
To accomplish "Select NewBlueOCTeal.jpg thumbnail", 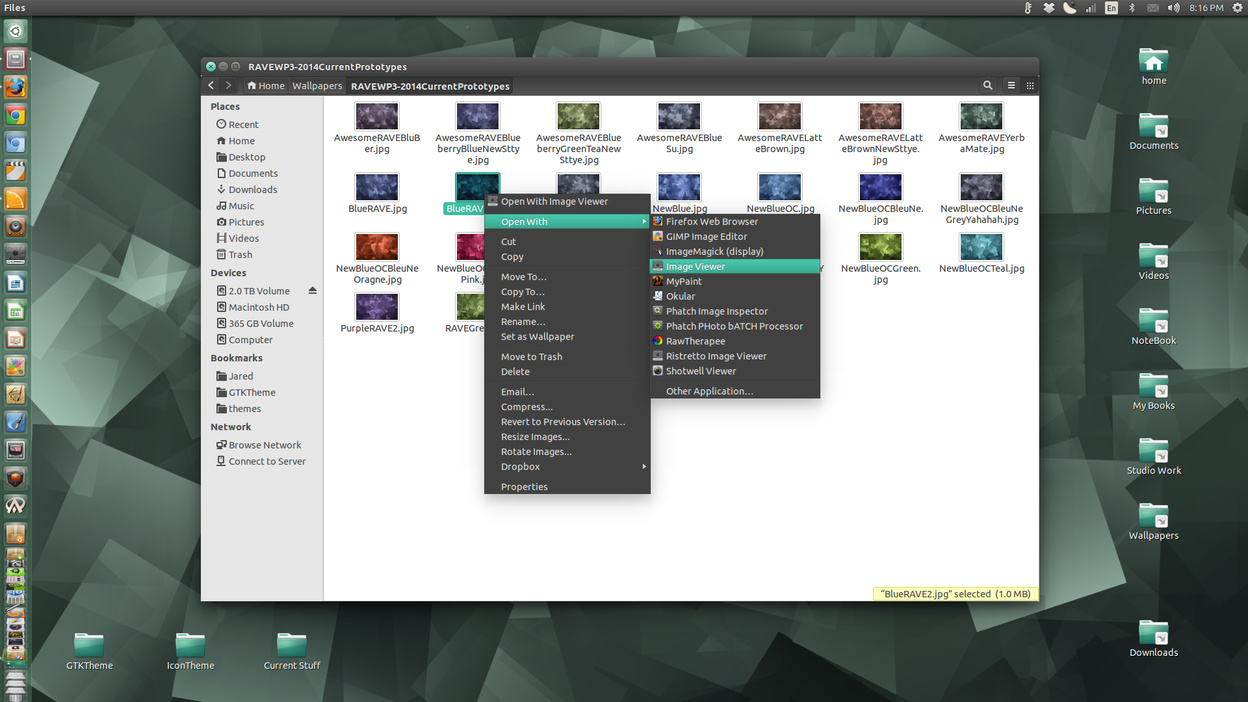I will 981,247.
